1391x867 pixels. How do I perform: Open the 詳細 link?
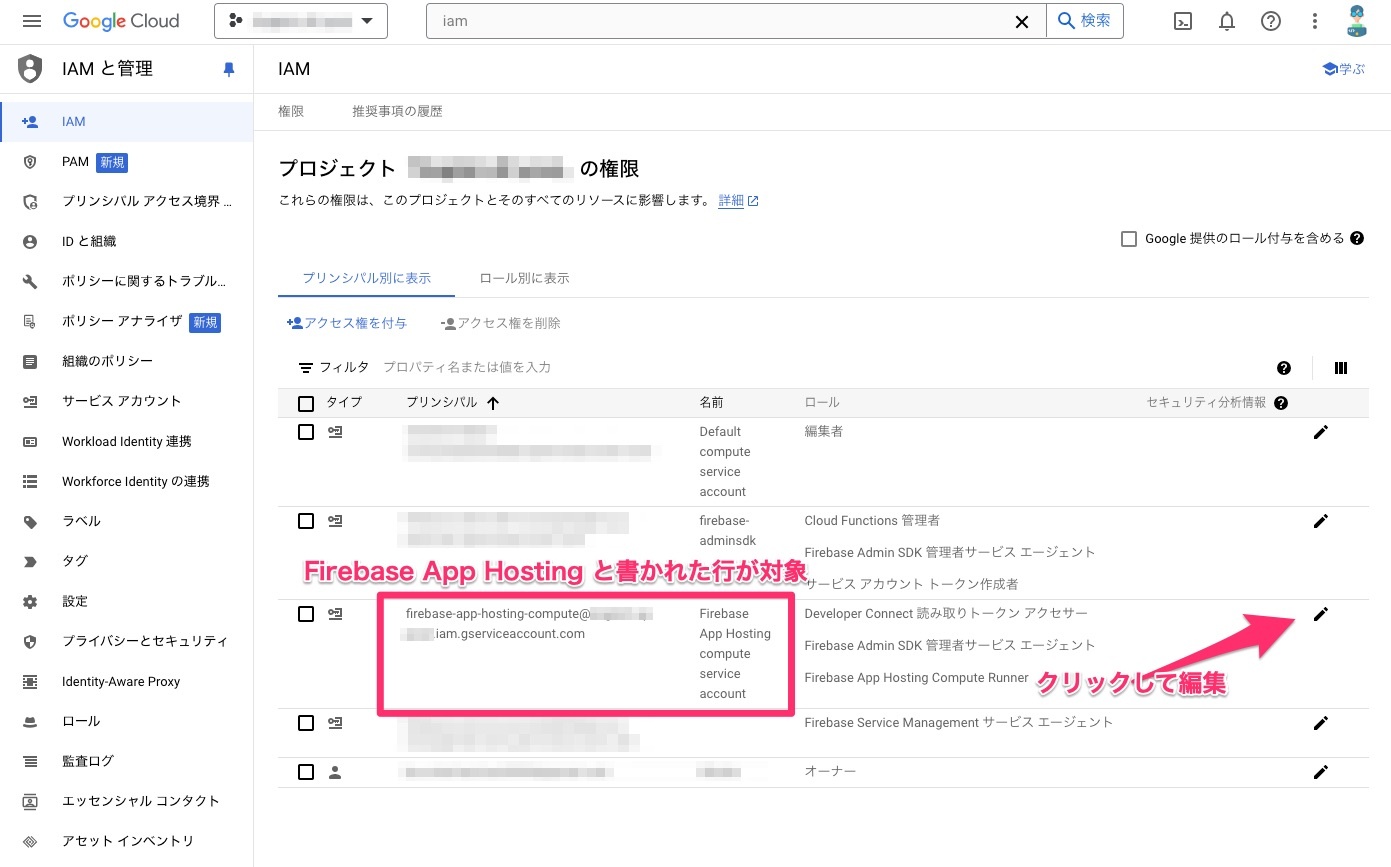tap(738, 200)
